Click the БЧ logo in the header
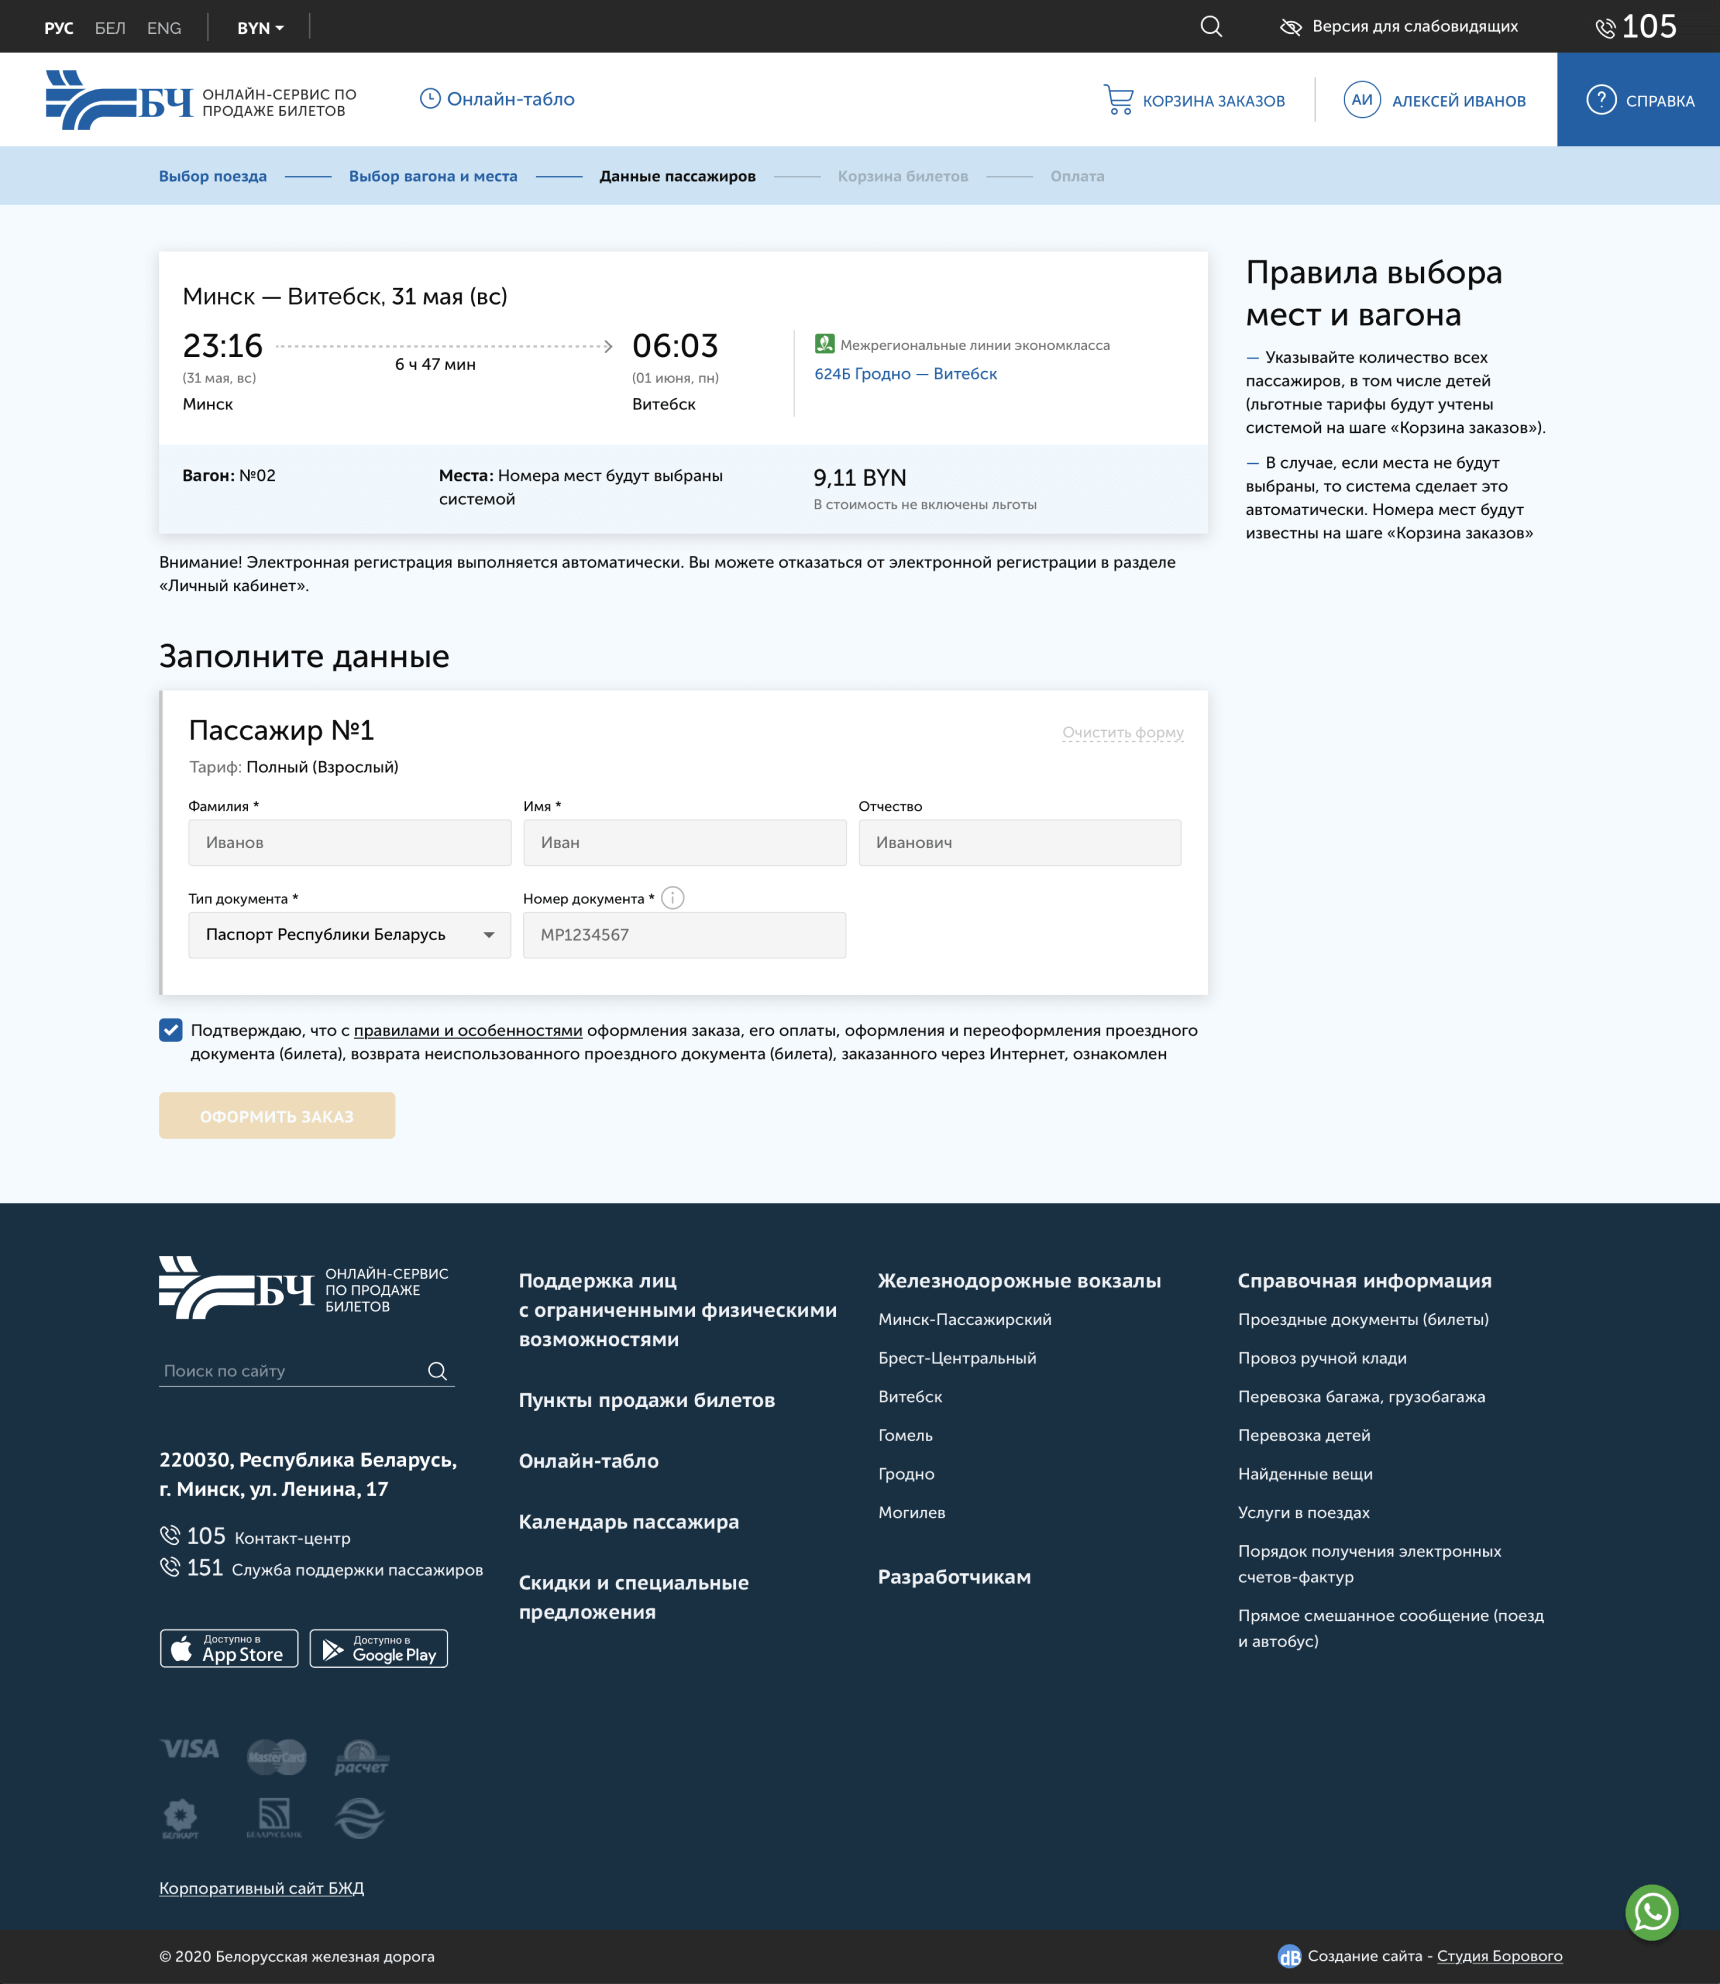The width and height of the screenshot is (1720, 1984). (x=119, y=100)
